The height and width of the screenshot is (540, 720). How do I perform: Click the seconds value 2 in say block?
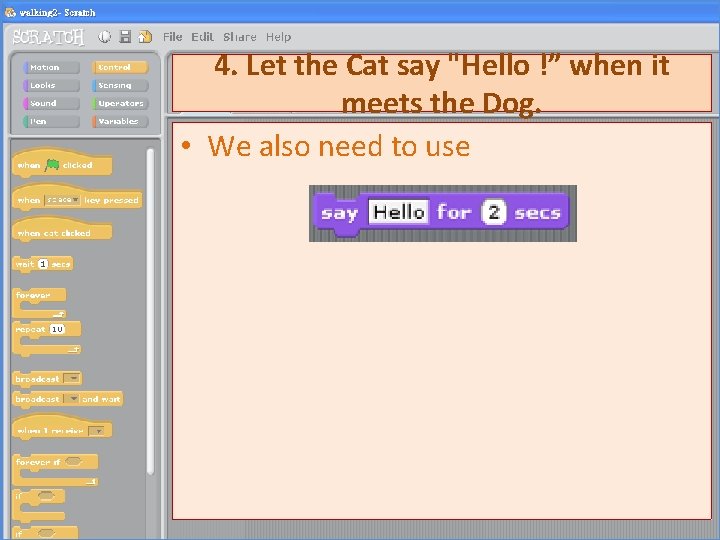point(494,212)
